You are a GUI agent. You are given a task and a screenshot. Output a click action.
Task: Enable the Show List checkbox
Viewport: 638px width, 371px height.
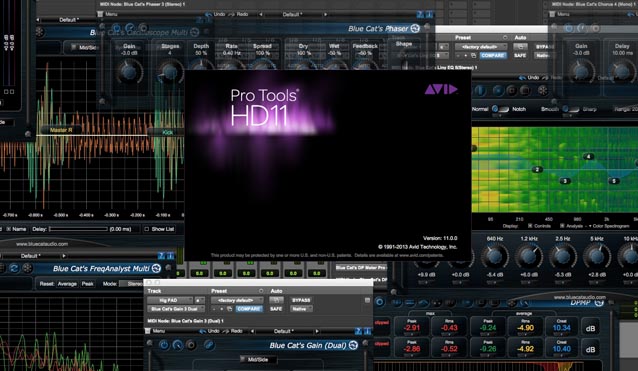point(147,229)
